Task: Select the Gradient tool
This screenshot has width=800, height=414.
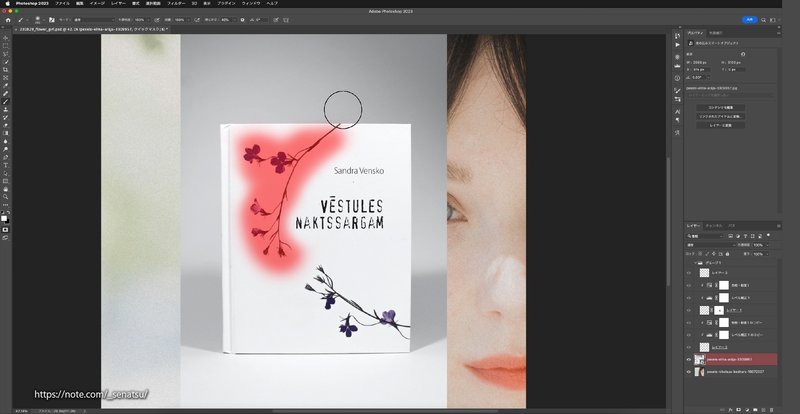Action: click(x=6, y=133)
